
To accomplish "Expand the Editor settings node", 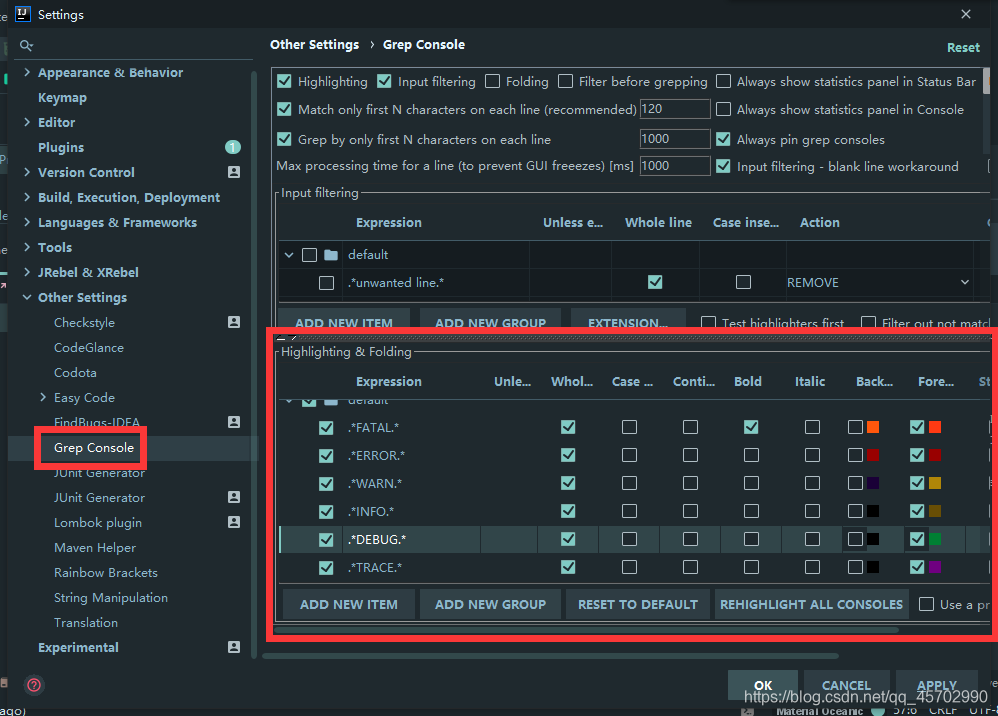I will click(x=27, y=122).
